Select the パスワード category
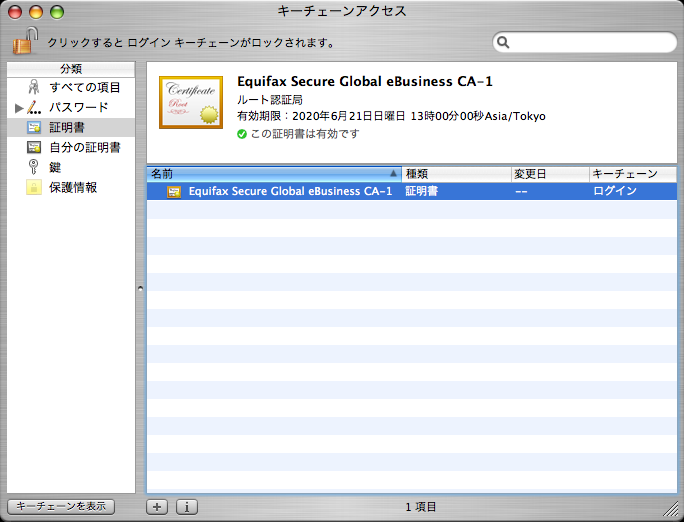This screenshot has height=522, width=684. 71,107
